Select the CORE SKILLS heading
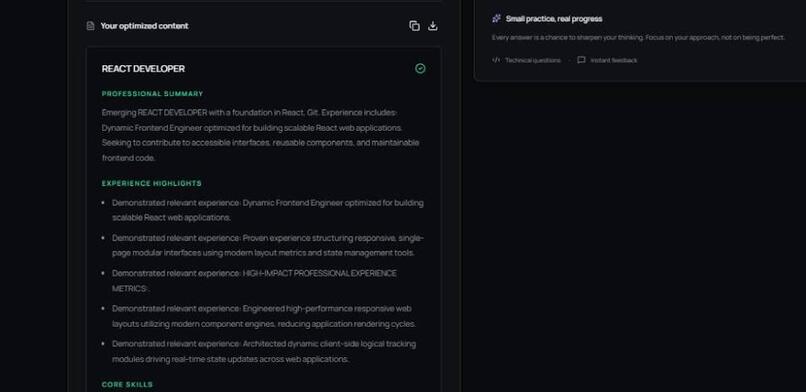 tap(127, 385)
